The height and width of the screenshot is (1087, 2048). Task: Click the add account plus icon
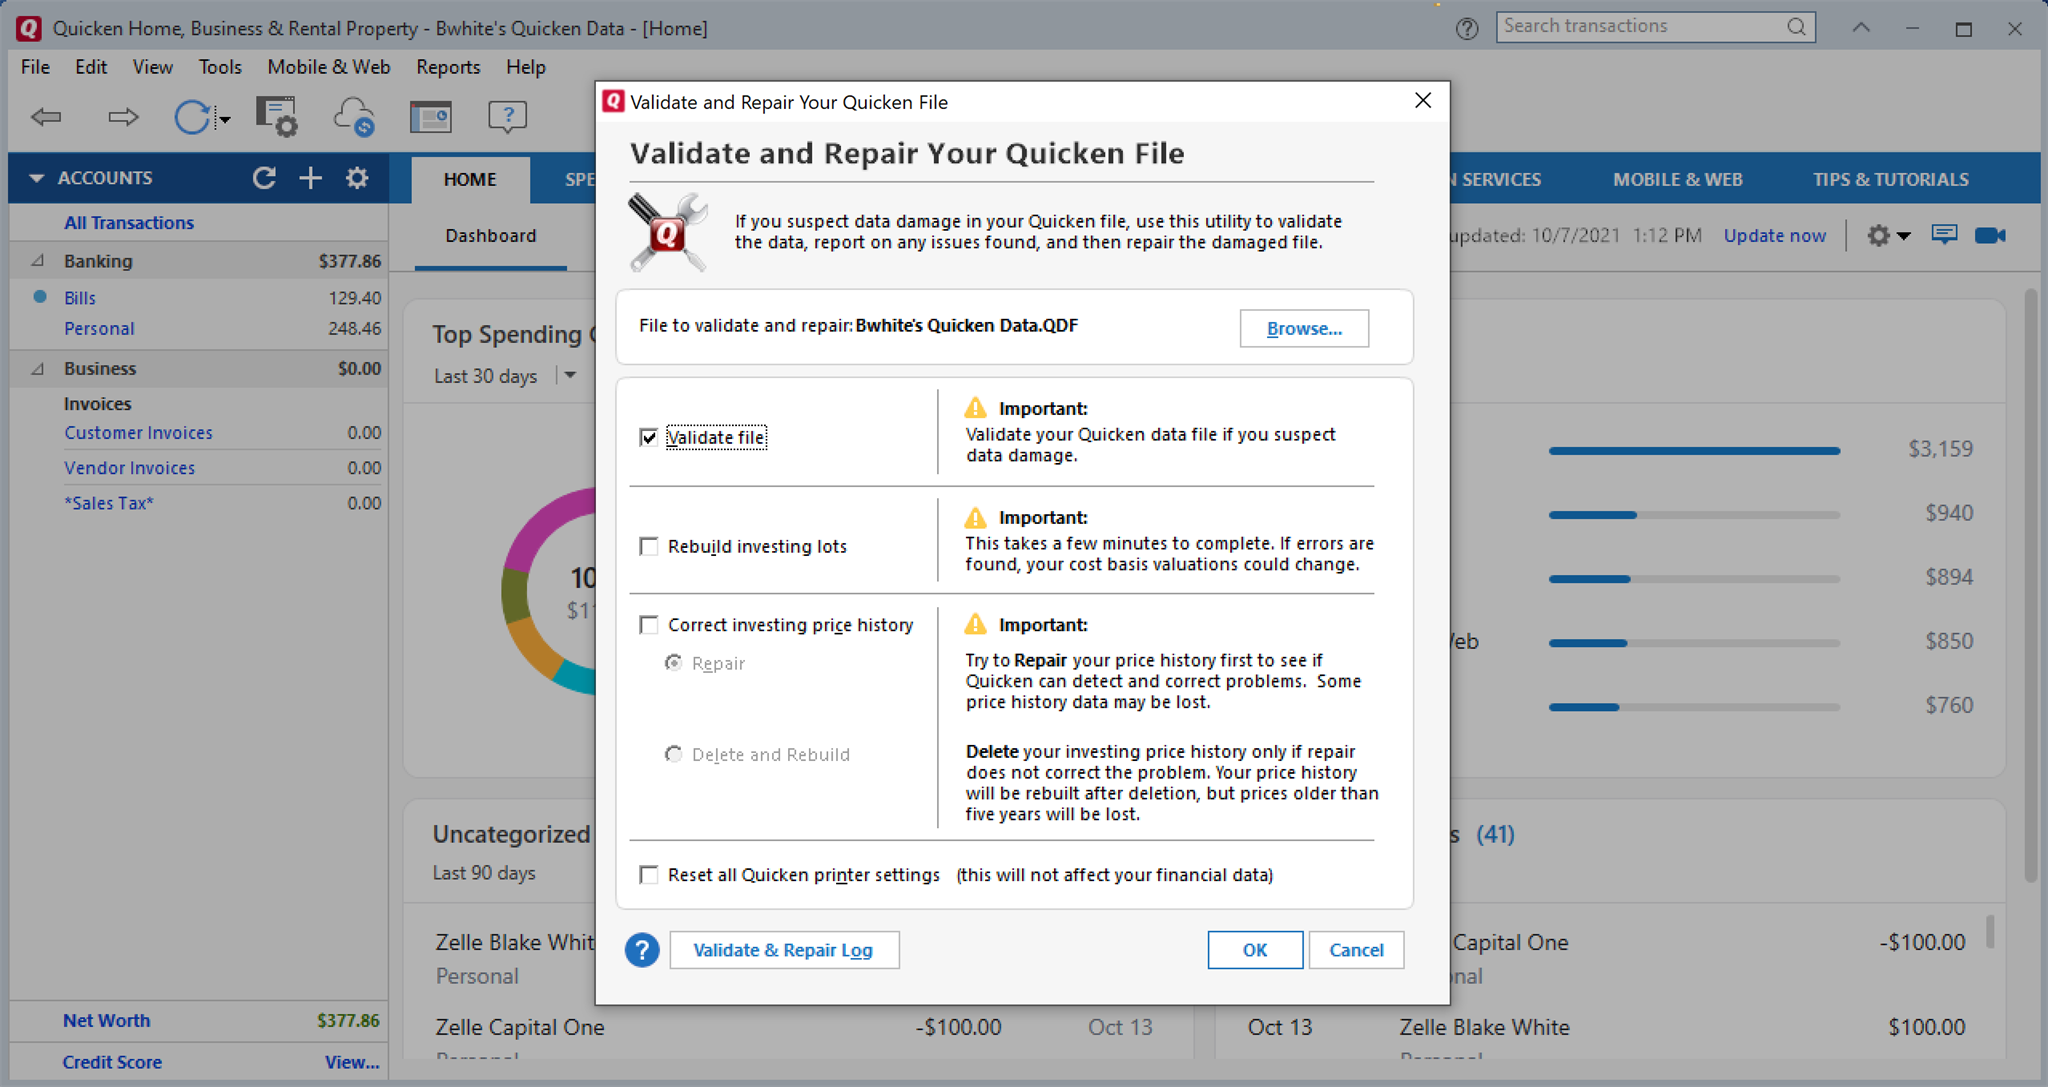(x=311, y=178)
